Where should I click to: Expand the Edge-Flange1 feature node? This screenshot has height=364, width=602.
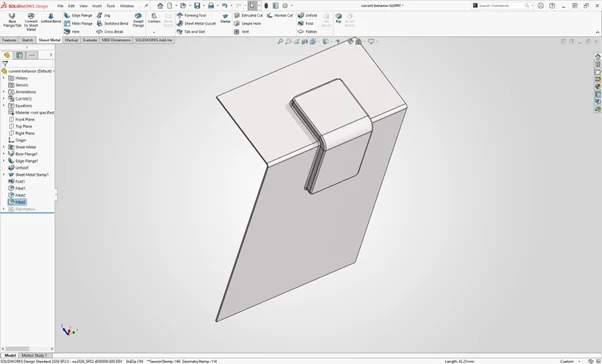pyautogui.click(x=4, y=161)
